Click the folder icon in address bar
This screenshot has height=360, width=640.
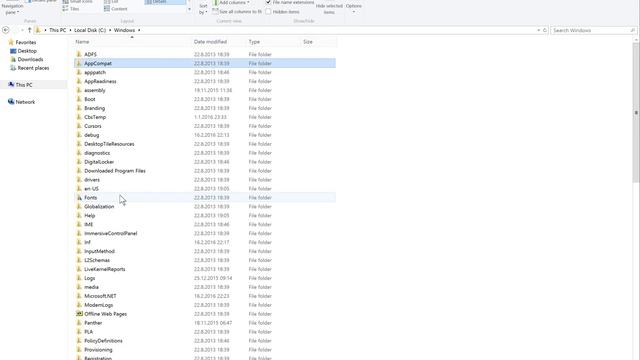38,30
